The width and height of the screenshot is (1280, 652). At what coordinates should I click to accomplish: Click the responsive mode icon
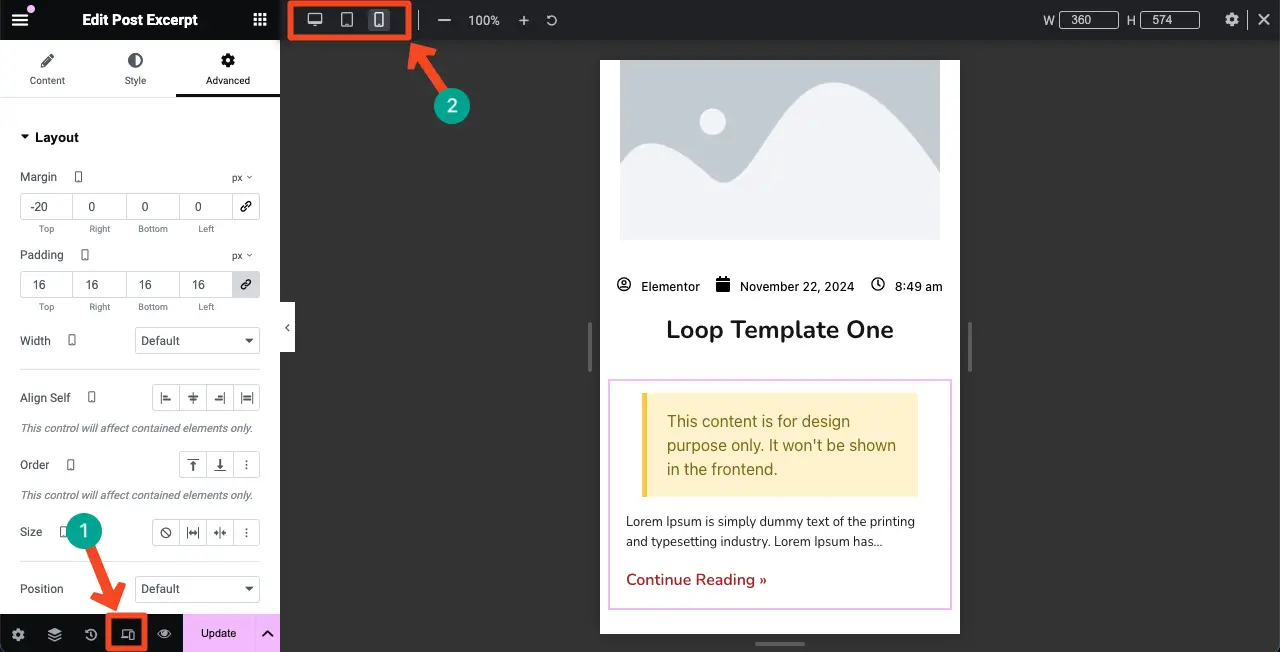pos(128,634)
